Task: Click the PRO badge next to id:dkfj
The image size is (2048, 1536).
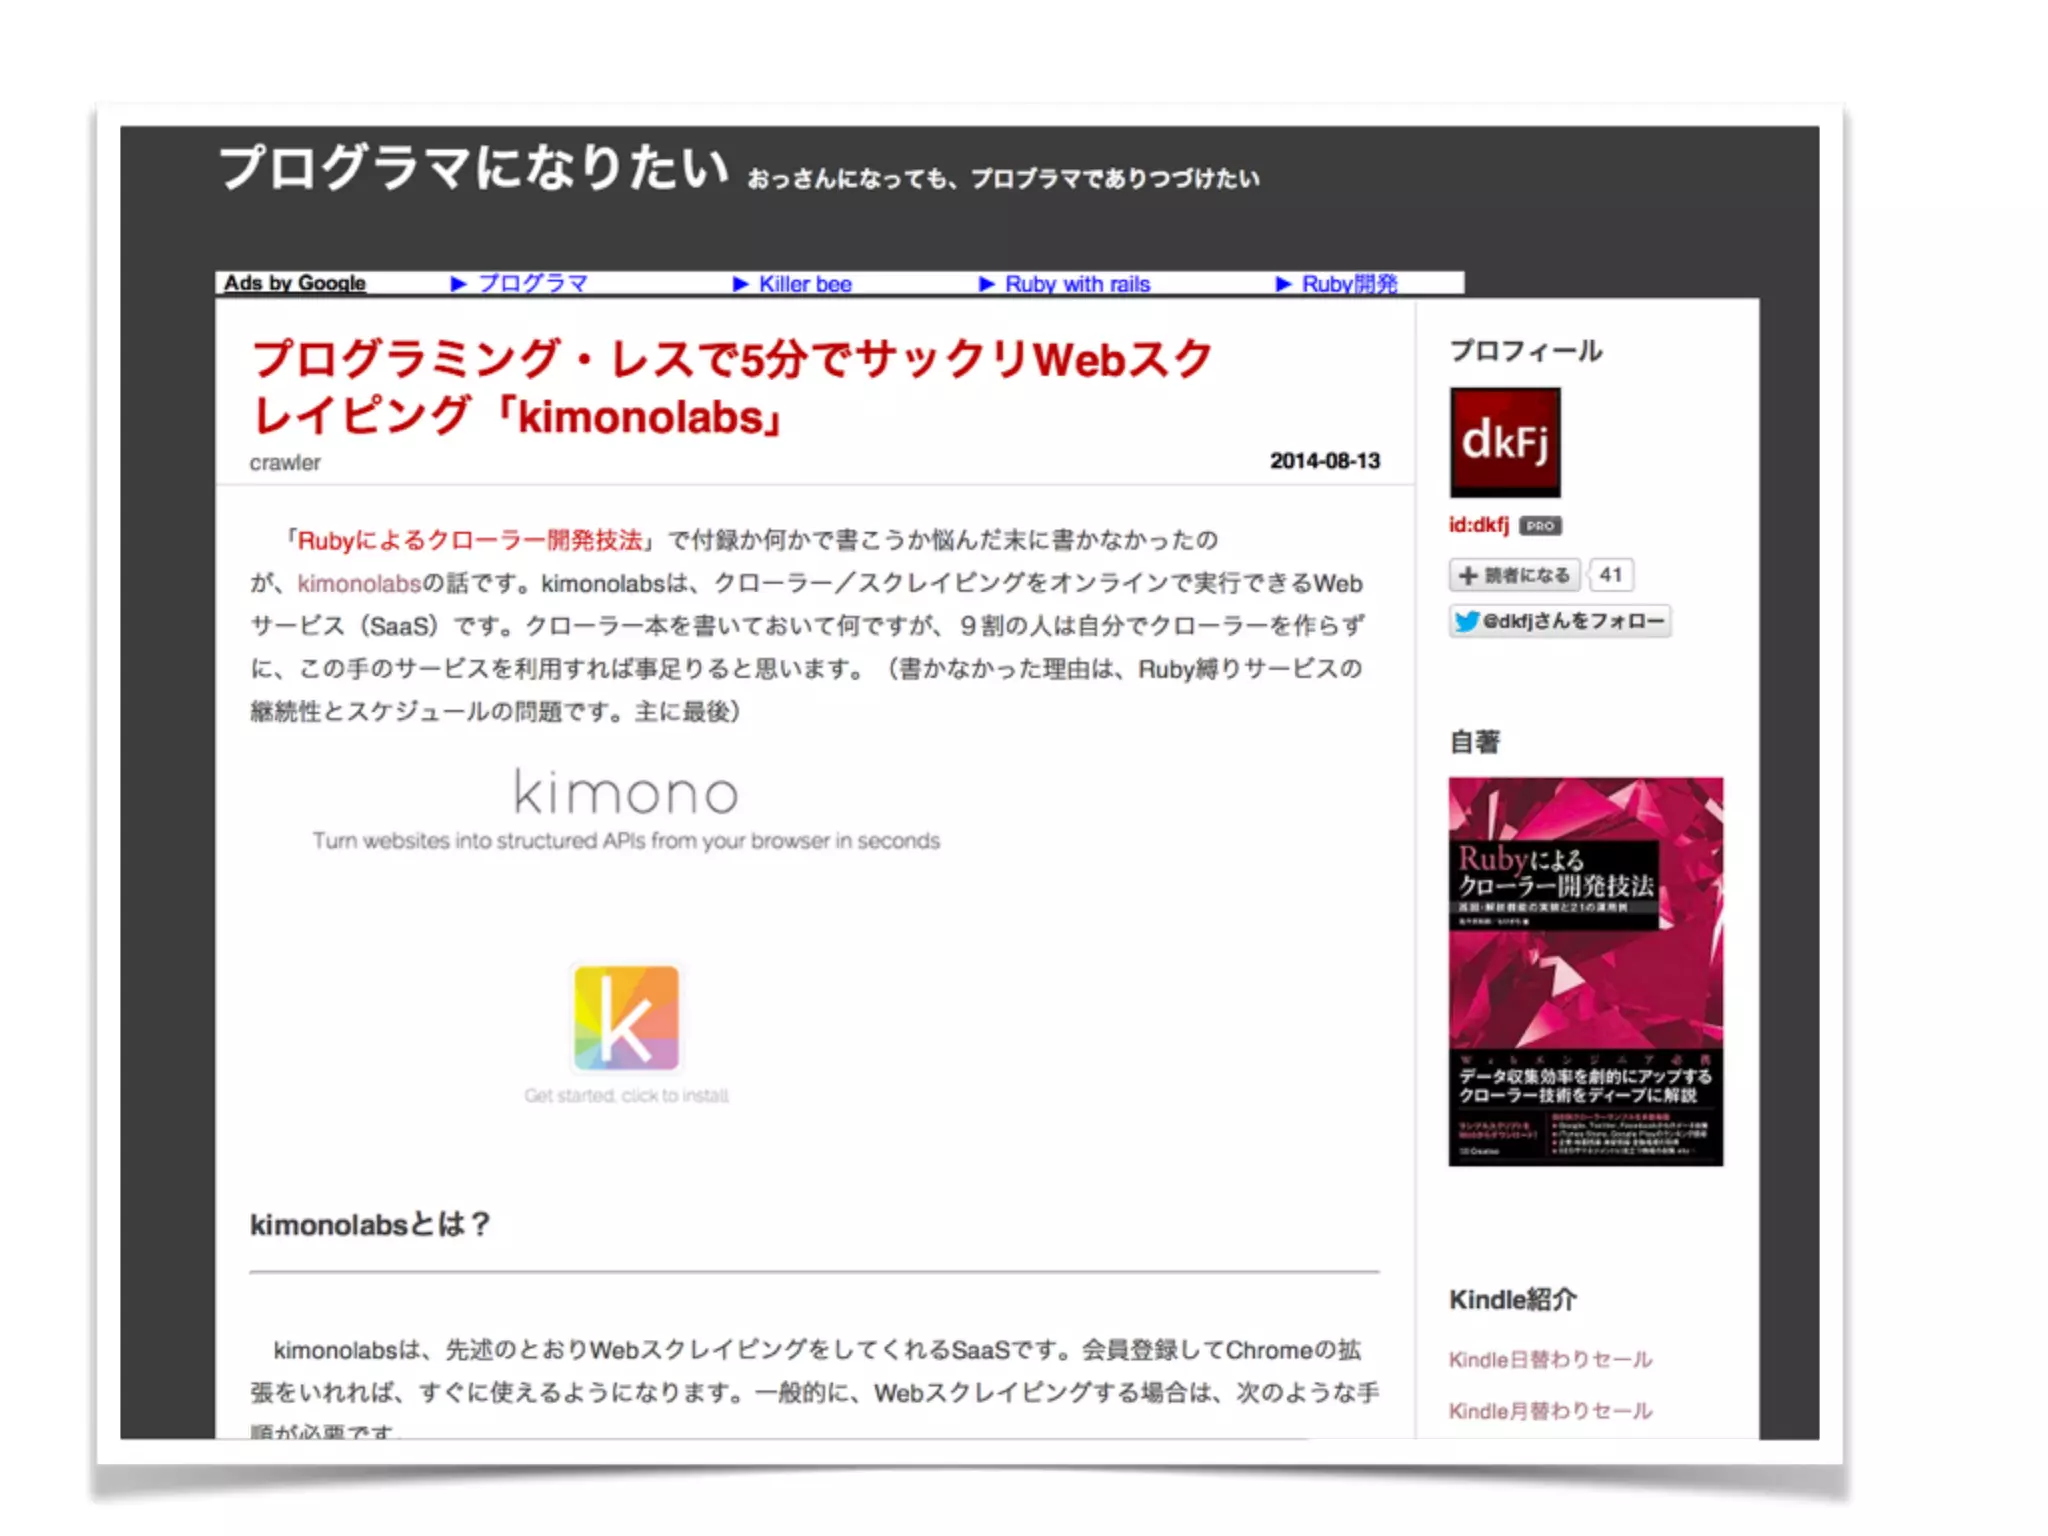Action: pyautogui.click(x=1540, y=526)
